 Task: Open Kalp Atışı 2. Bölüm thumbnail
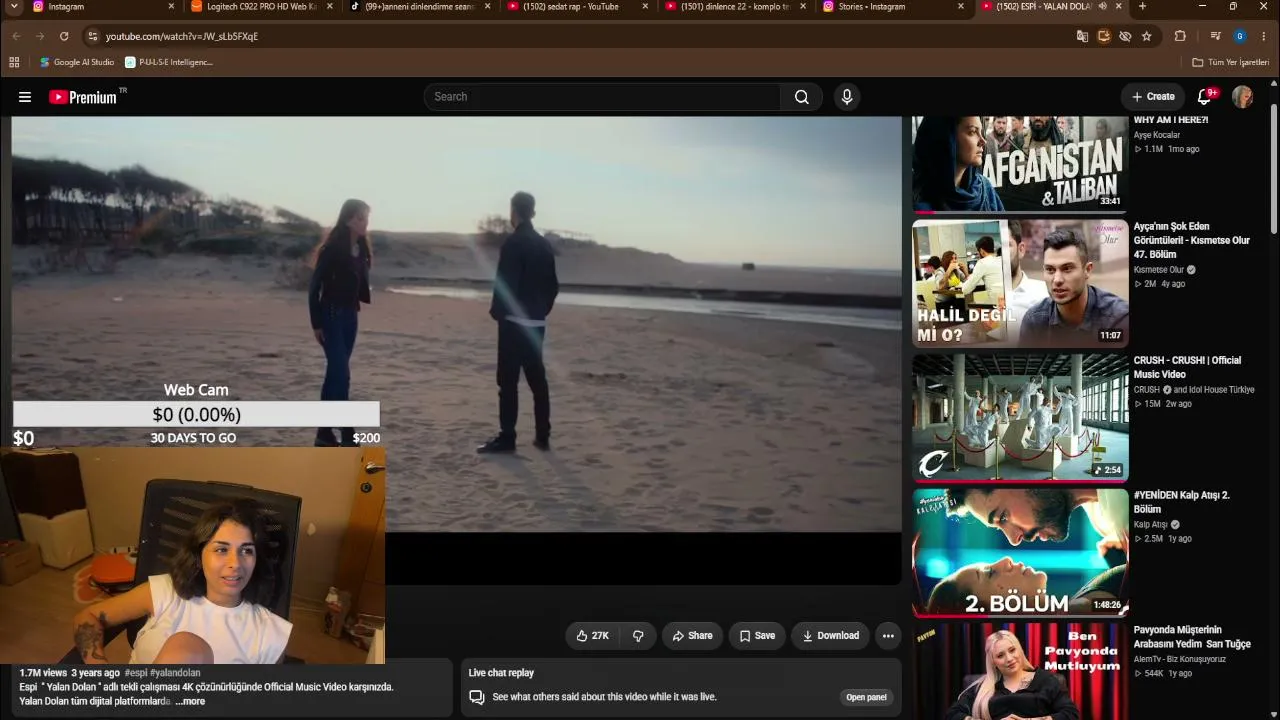1020,552
